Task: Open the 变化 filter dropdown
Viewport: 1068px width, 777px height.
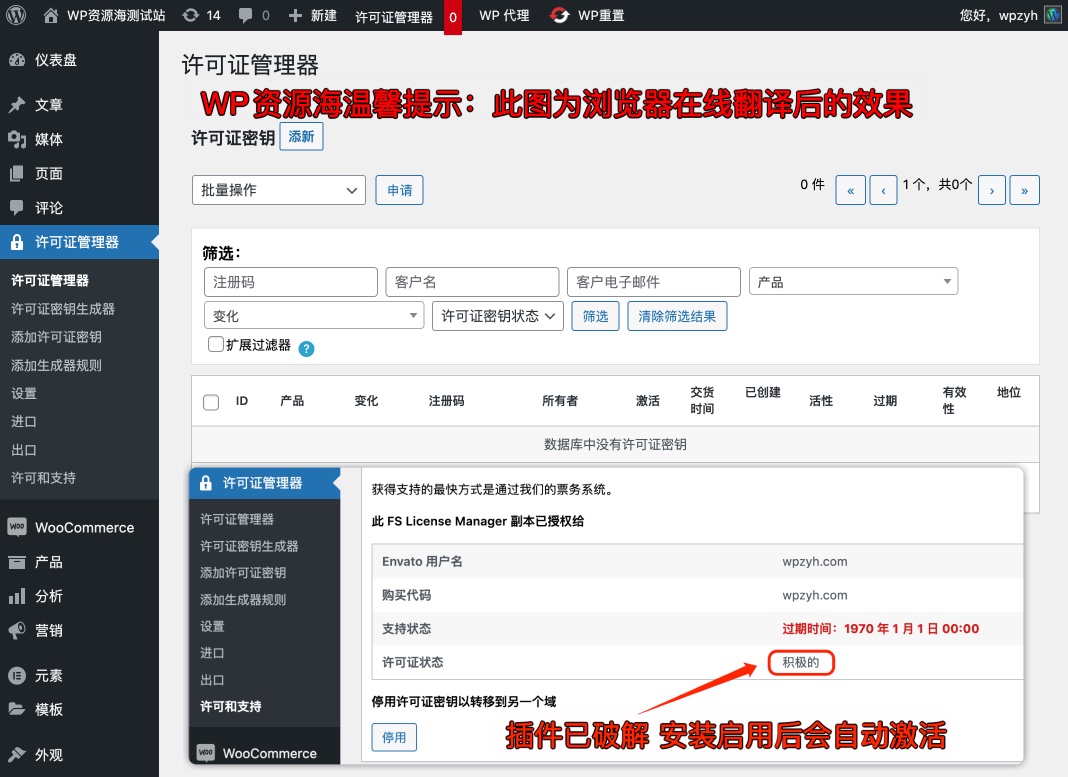Action: pyautogui.click(x=314, y=316)
